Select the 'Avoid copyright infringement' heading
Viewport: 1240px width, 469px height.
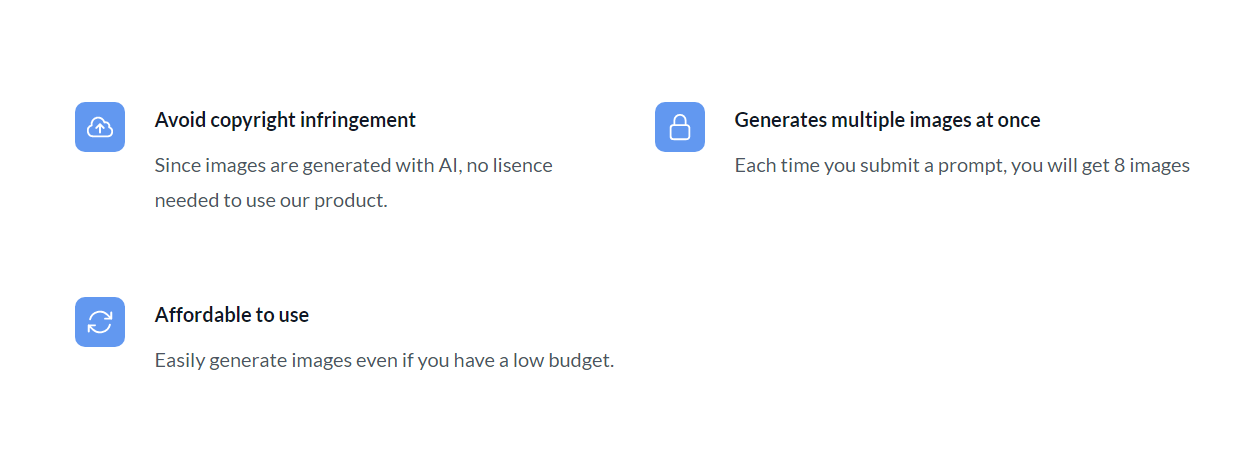285,120
